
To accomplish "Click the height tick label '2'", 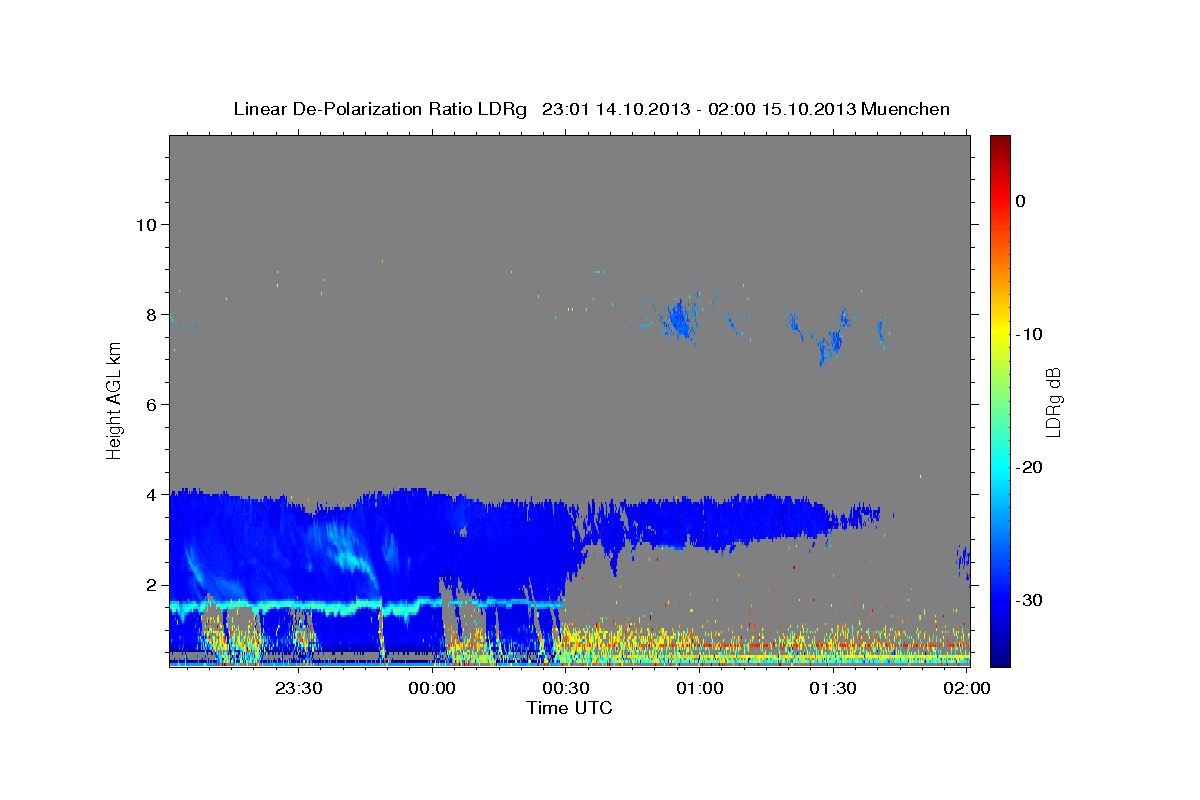I will (x=150, y=584).
